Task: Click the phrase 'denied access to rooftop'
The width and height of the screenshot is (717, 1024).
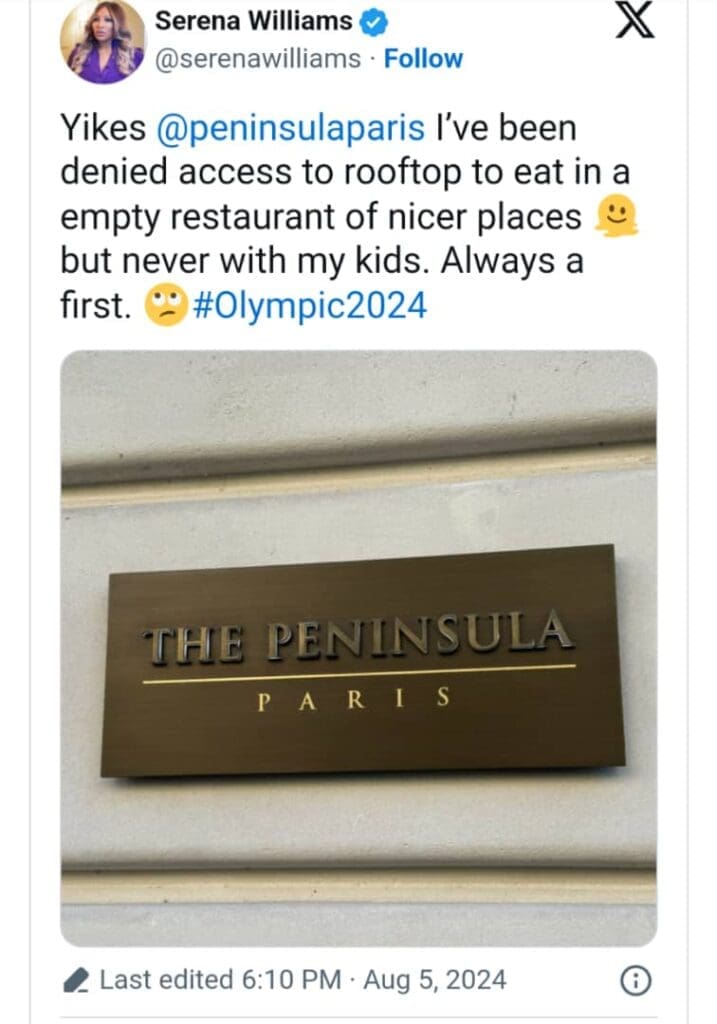Action: (238, 172)
